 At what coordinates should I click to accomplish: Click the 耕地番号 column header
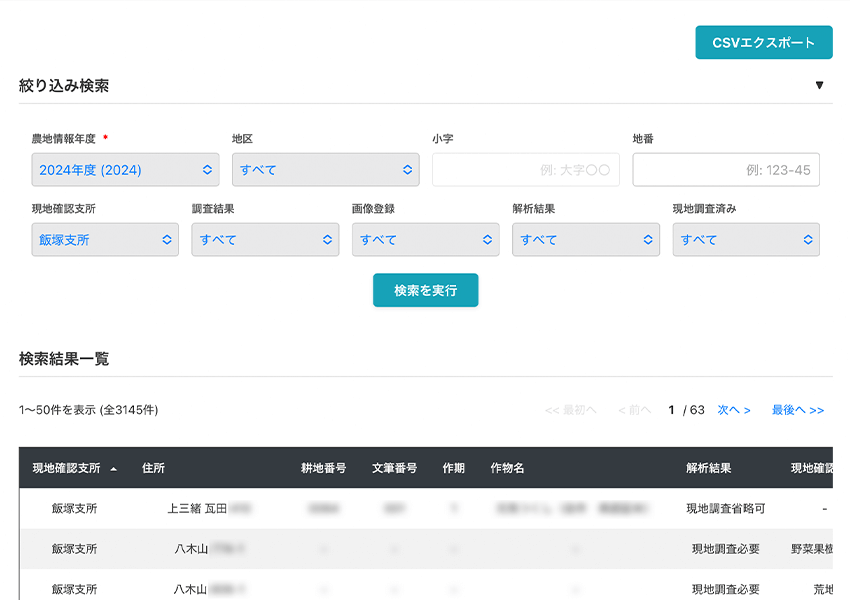click(x=323, y=468)
